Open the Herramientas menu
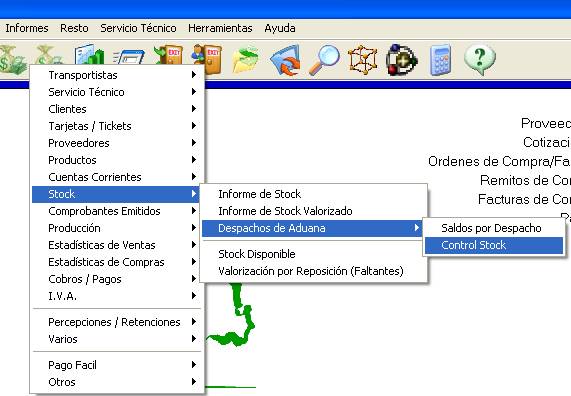This screenshot has width=571, height=396. click(220, 28)
